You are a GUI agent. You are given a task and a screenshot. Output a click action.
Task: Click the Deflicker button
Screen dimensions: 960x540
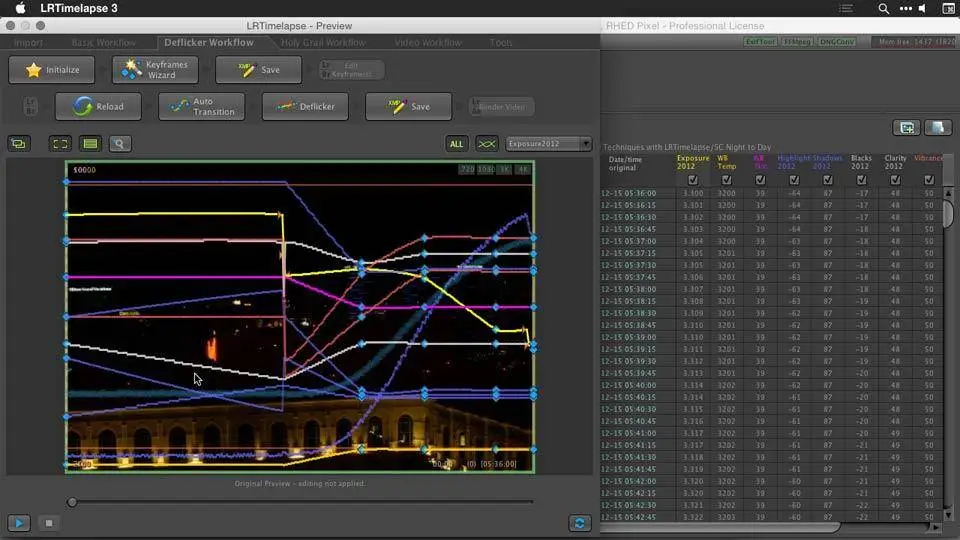click(305, 107)
